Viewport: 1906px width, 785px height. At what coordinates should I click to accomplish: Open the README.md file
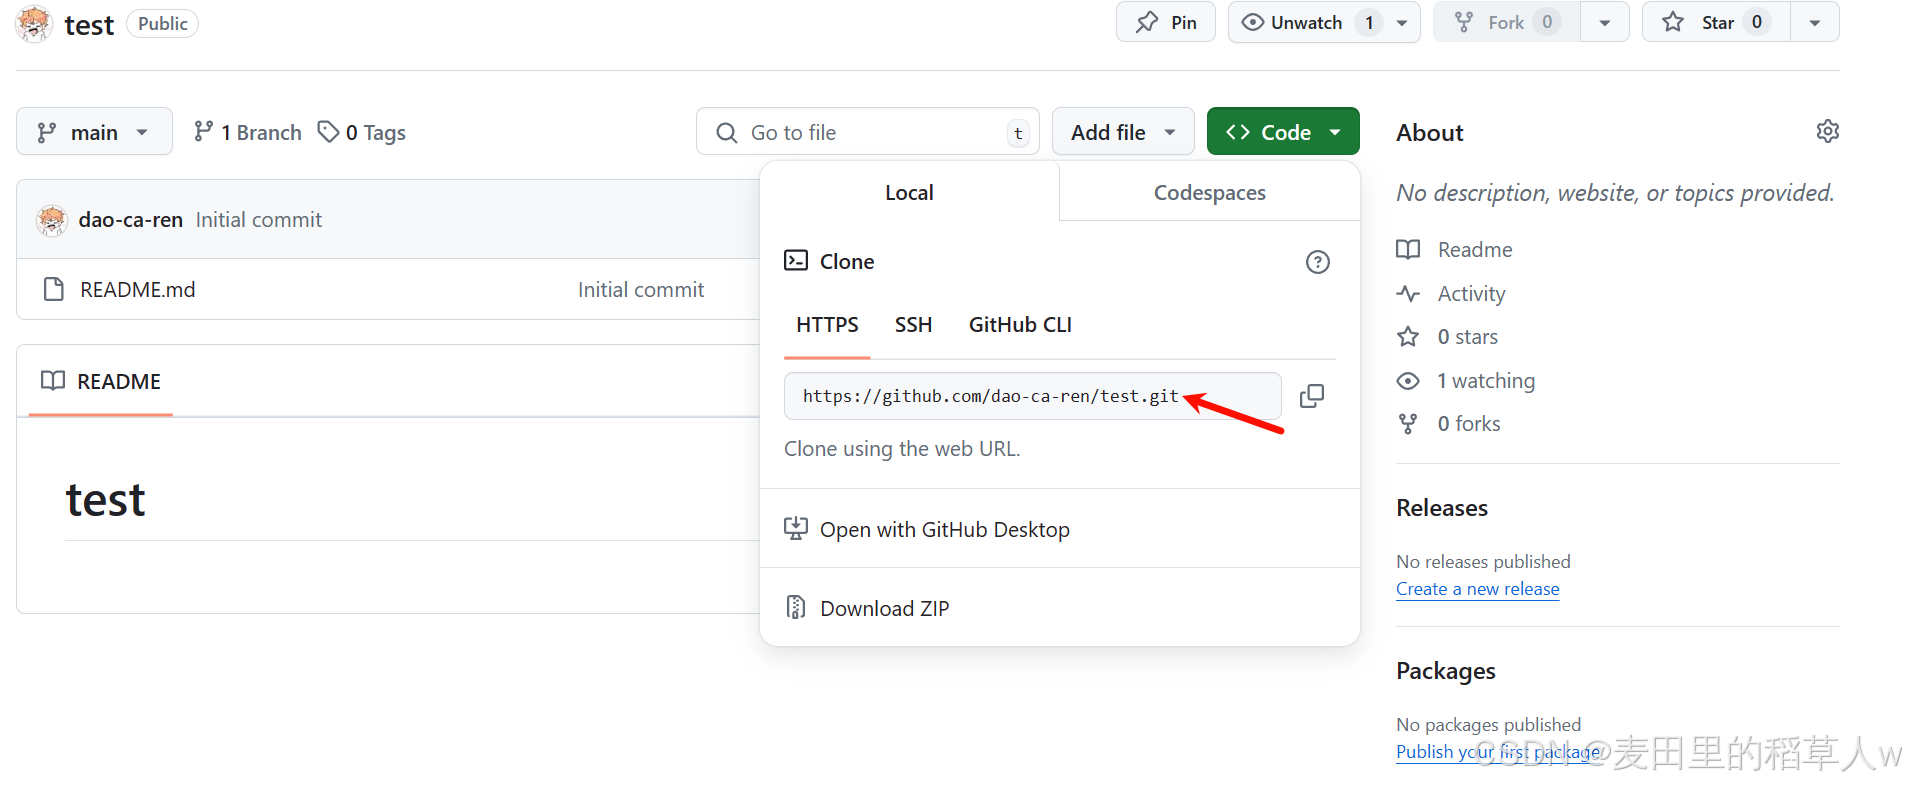pyautogui.click(x=138, y=290)
